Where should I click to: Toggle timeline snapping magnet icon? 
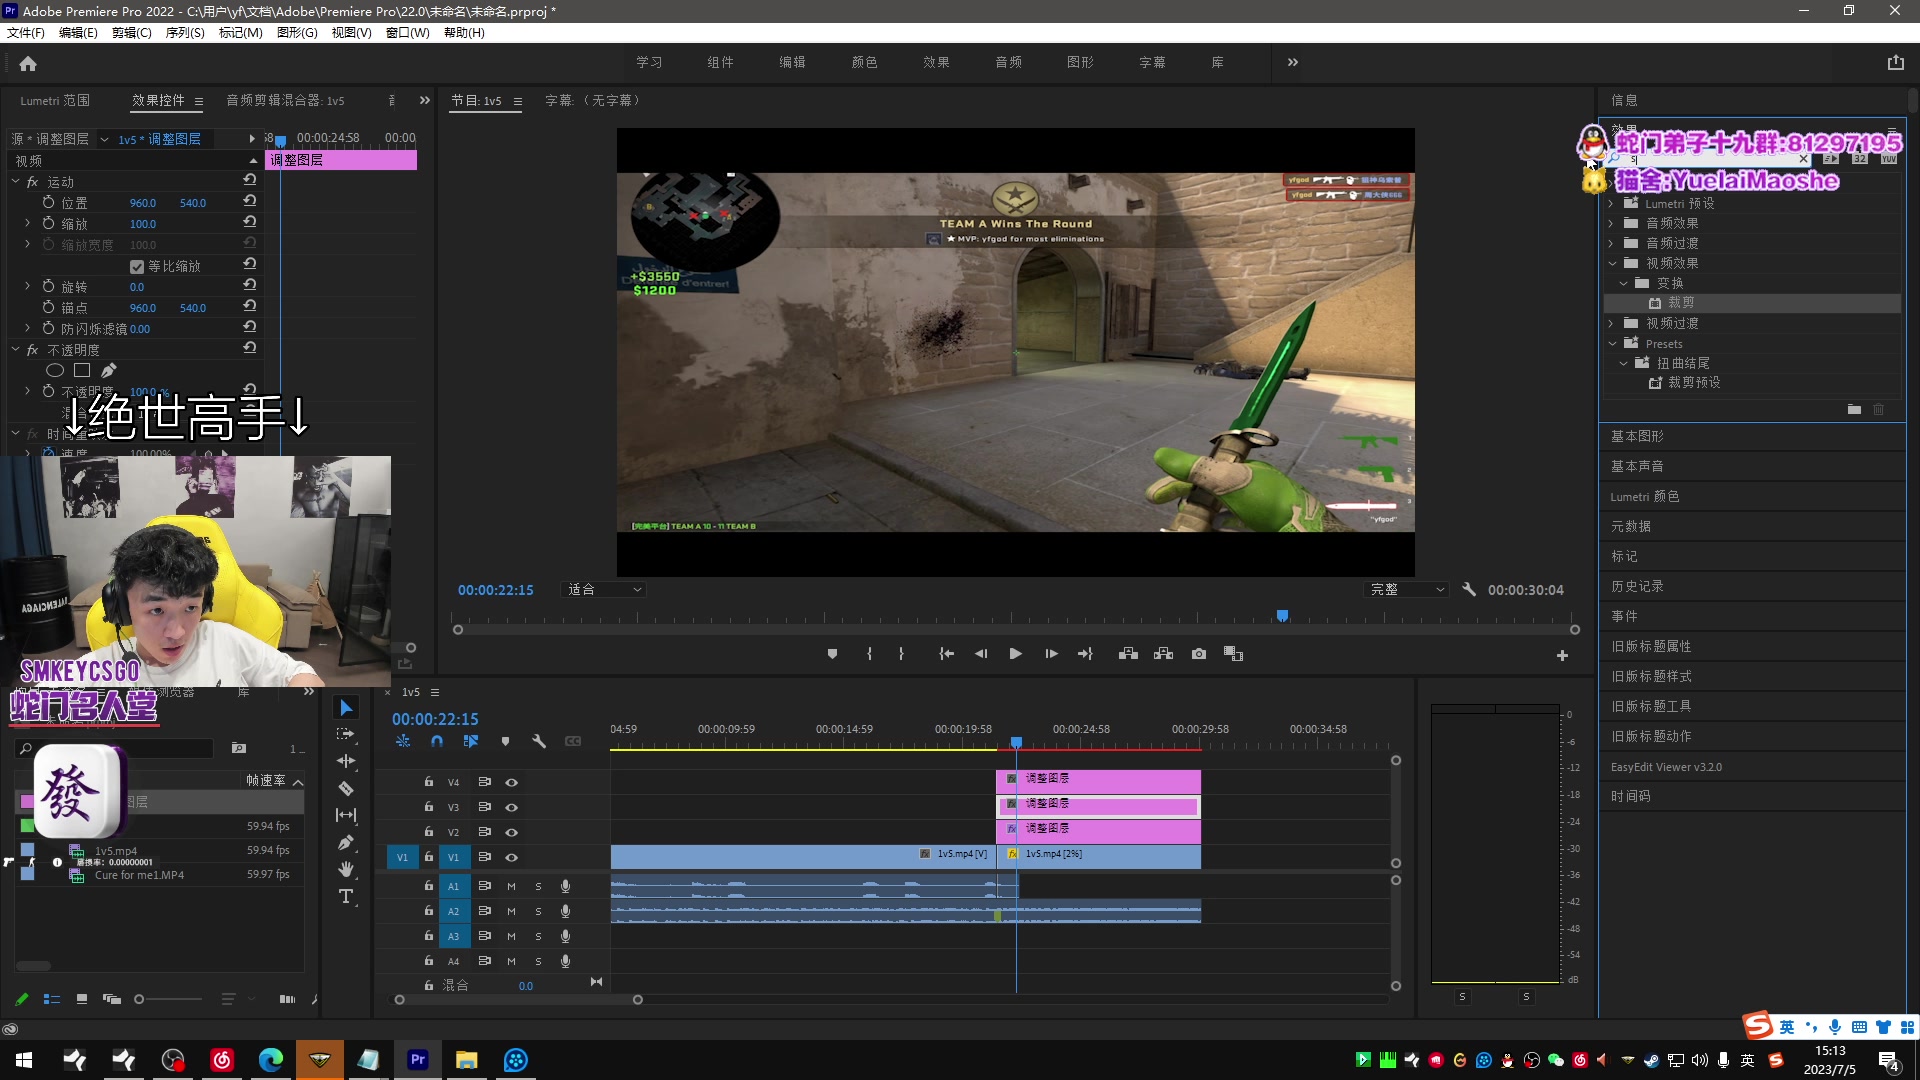437,742
